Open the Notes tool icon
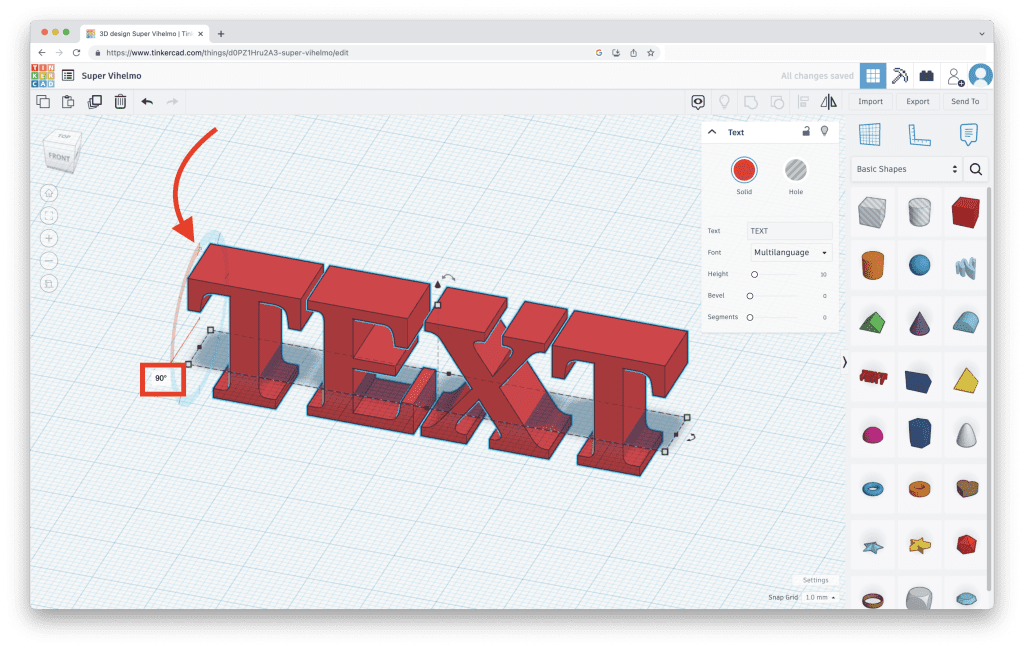 click(967, 134)
